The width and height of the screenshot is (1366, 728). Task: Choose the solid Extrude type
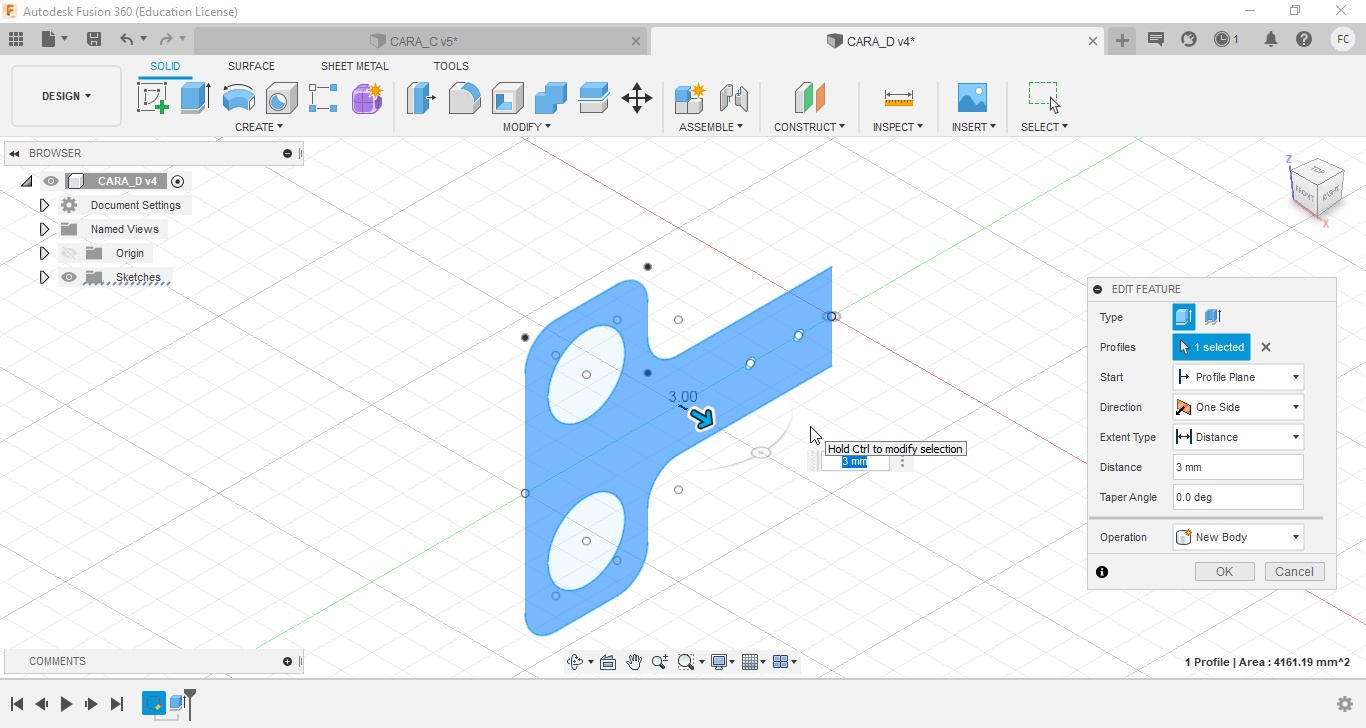point(1183,317)
